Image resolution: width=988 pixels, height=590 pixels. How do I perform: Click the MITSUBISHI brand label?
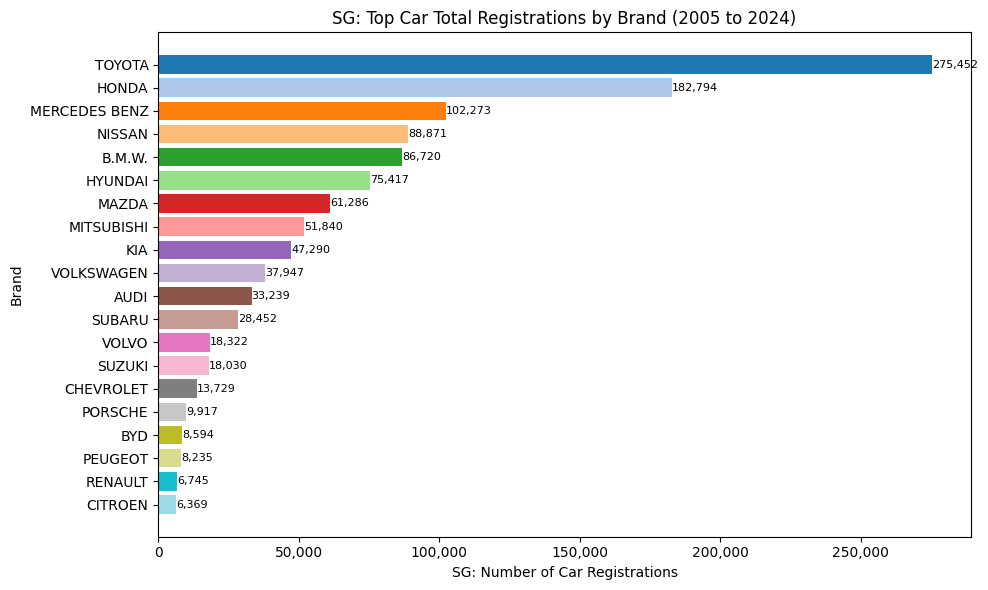click(108, 227)
